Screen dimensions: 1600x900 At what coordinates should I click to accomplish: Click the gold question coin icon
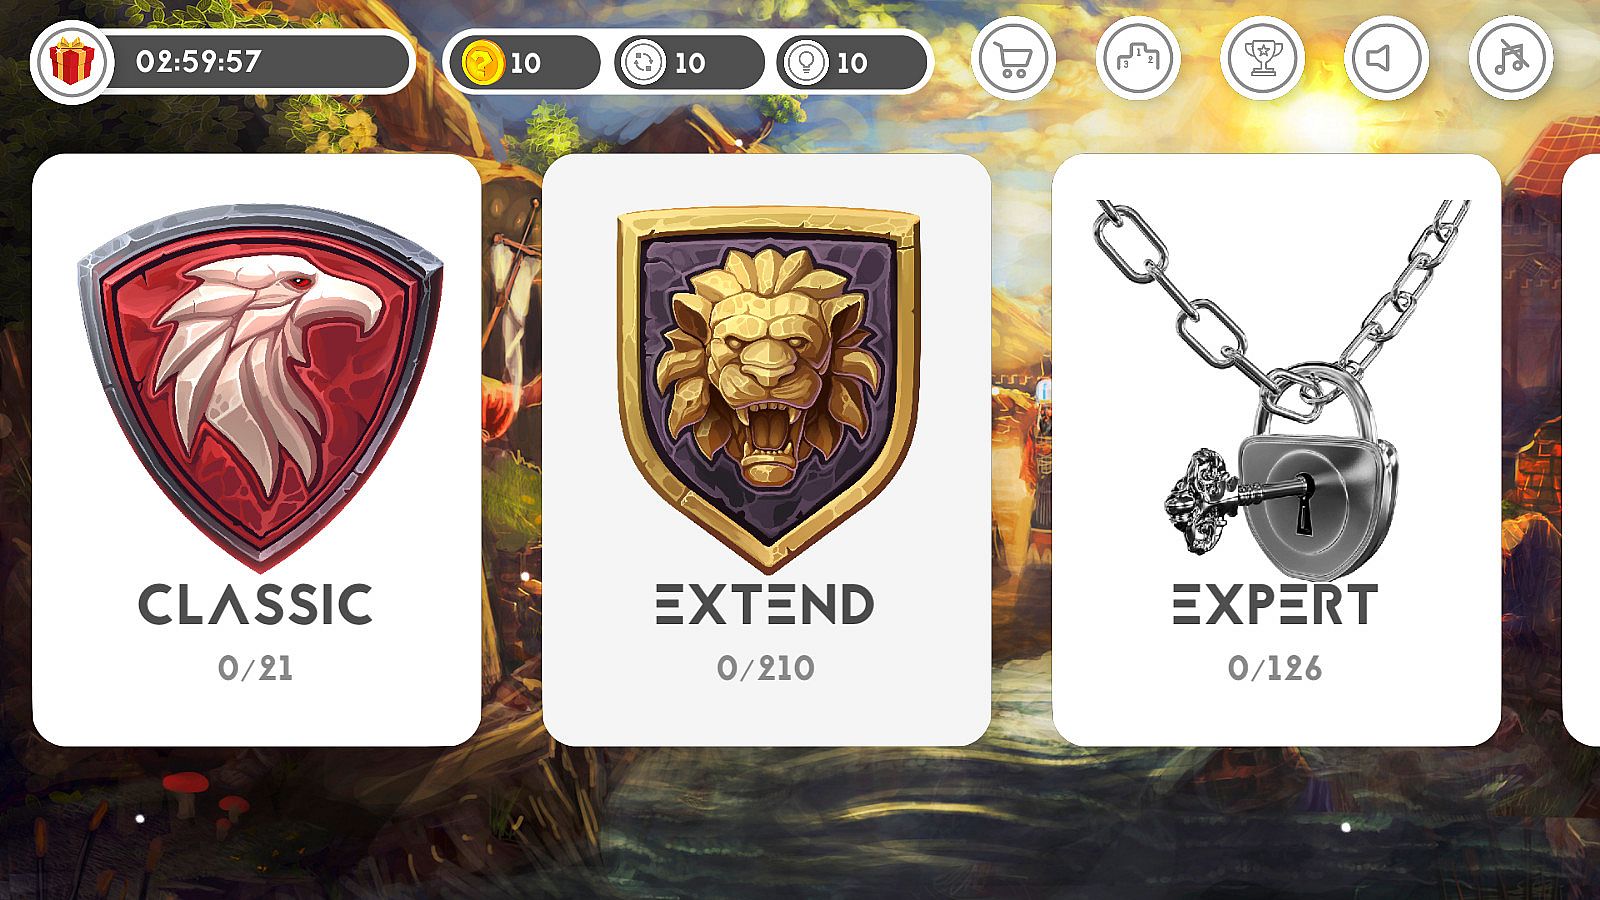481,63
